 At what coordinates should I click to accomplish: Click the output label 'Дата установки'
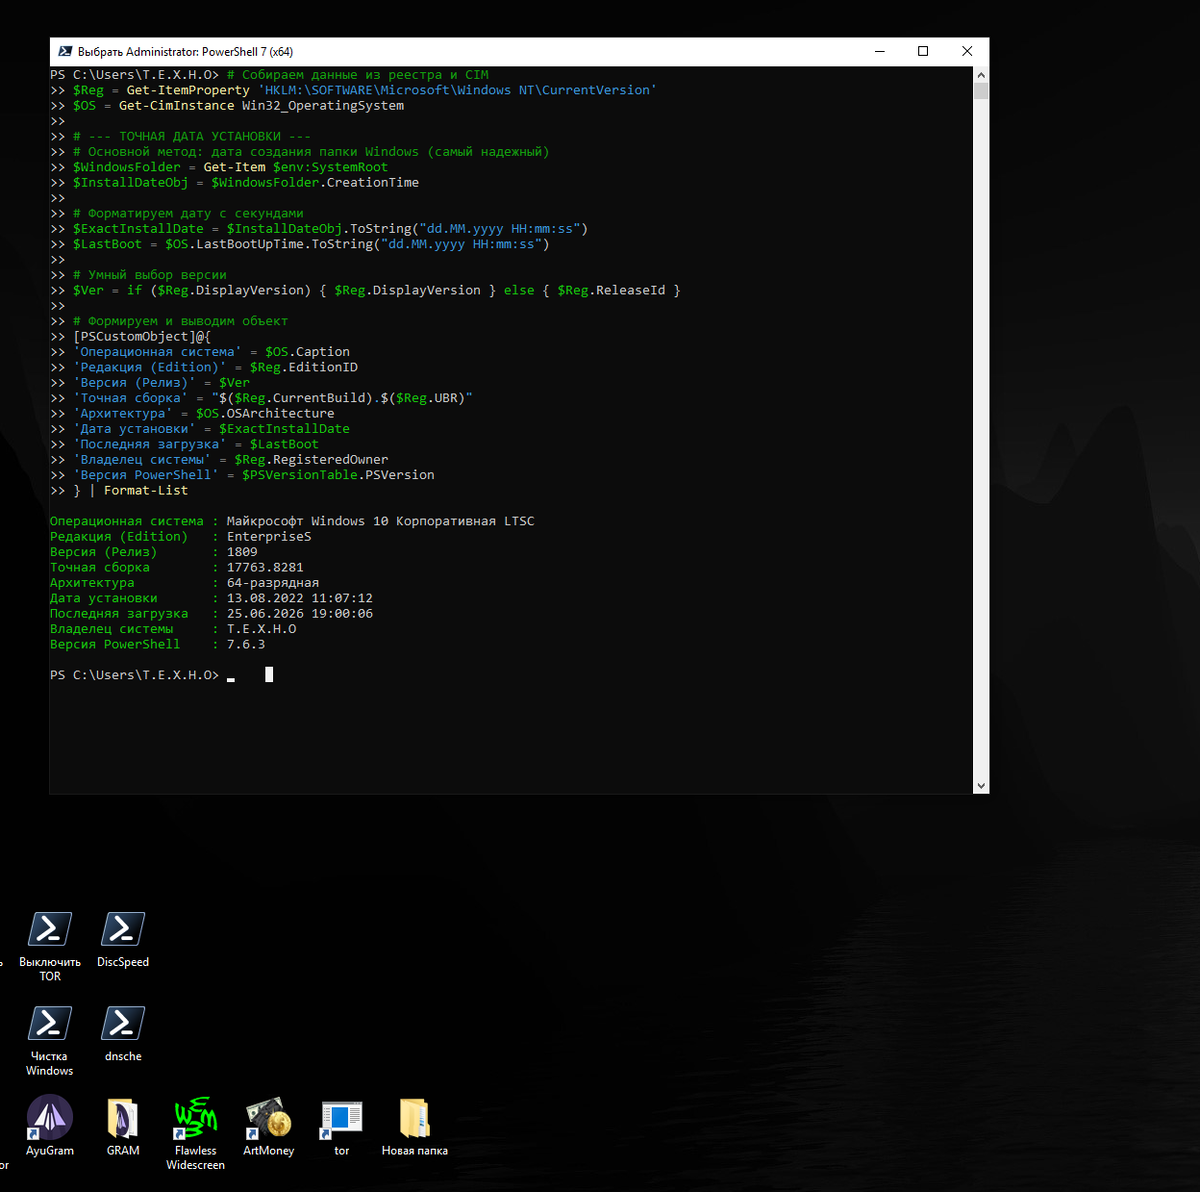pos(104,598)
